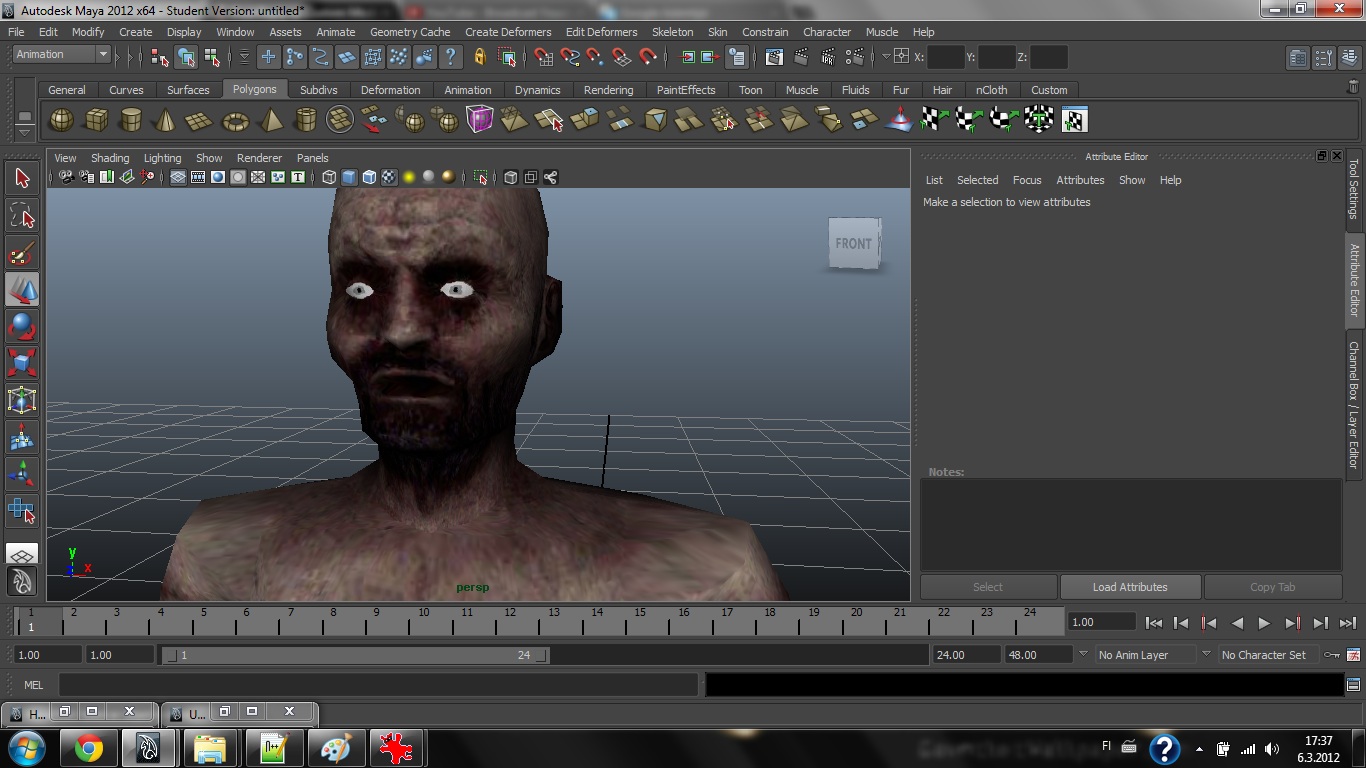Pick the Paint Selection brush tool
Screen dimensions: 1366x768
pyautogui.click(x=22, y=252)
